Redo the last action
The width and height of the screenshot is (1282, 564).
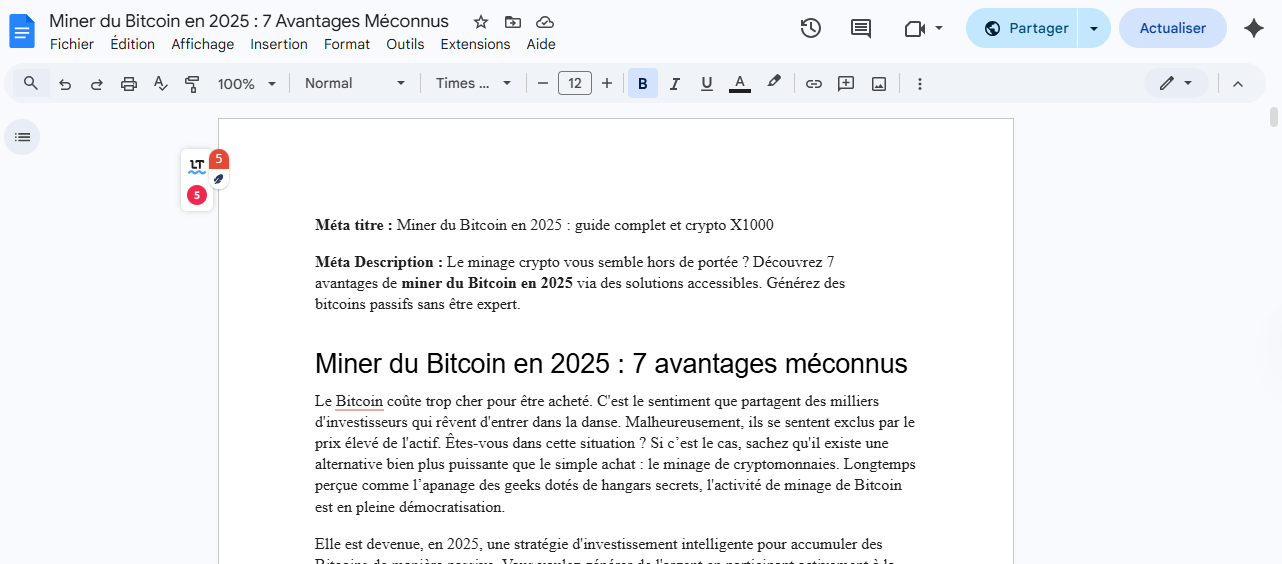click(x=97, y=84)
